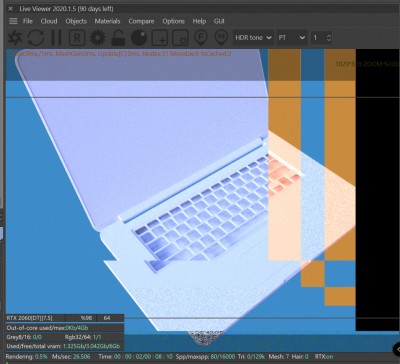This screenshot has height=364, width=400.
Task: Open the Materials menu
Action: pos(107,21)
